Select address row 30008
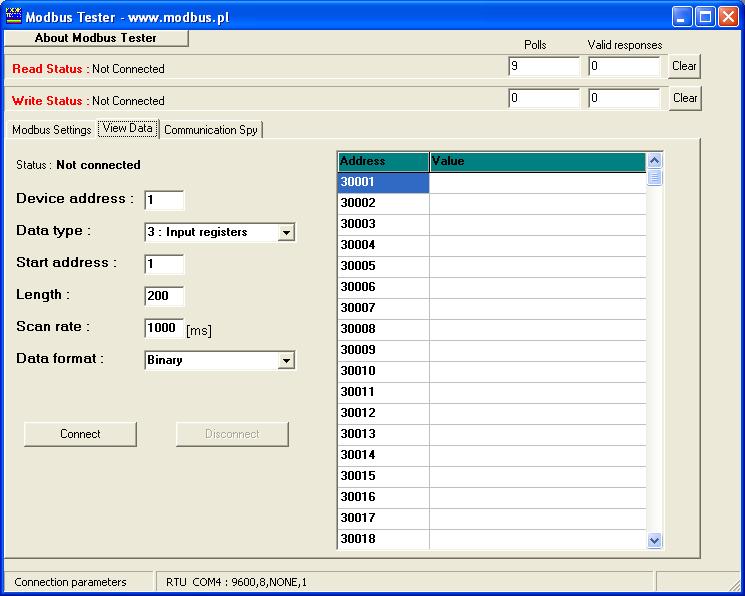The width and height of the screenshot is (745, 596). point(383,329)
